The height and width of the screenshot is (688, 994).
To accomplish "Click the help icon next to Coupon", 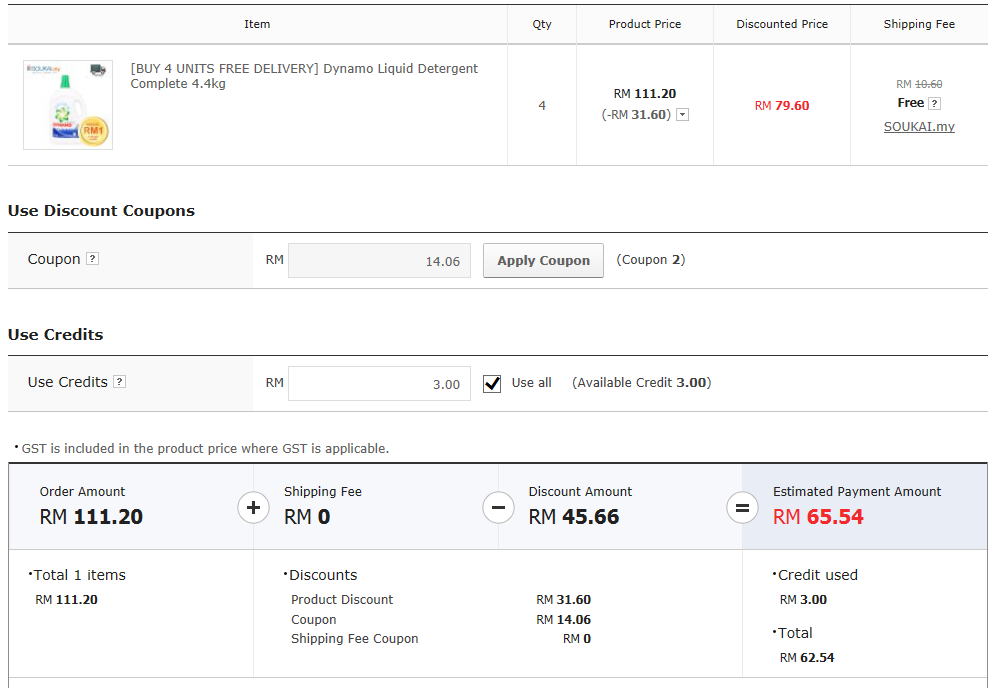I will click(x=92, y=259).
